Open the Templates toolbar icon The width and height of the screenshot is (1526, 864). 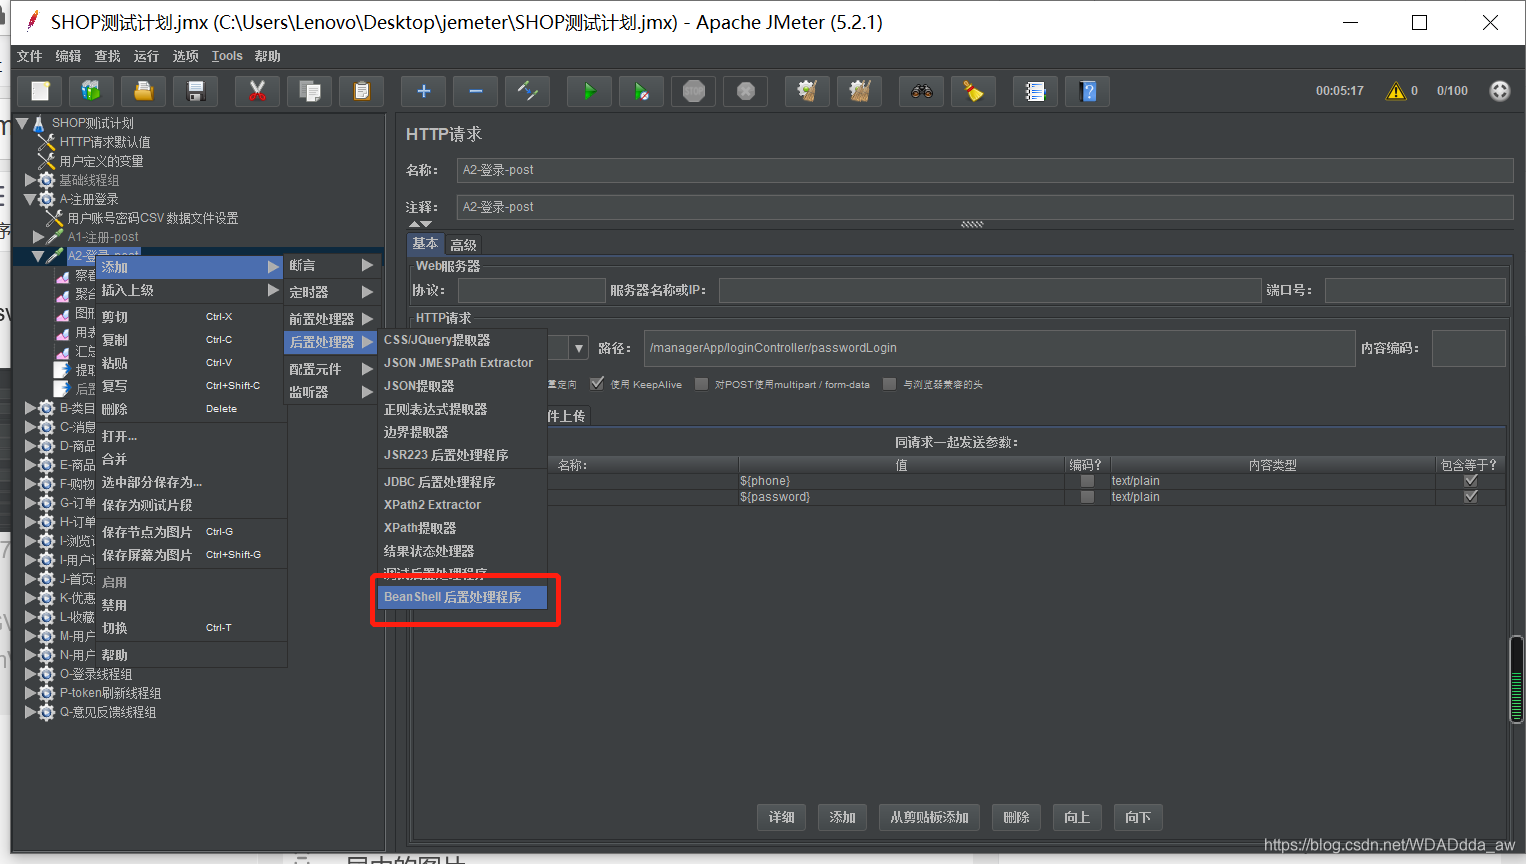coord(91,91)
